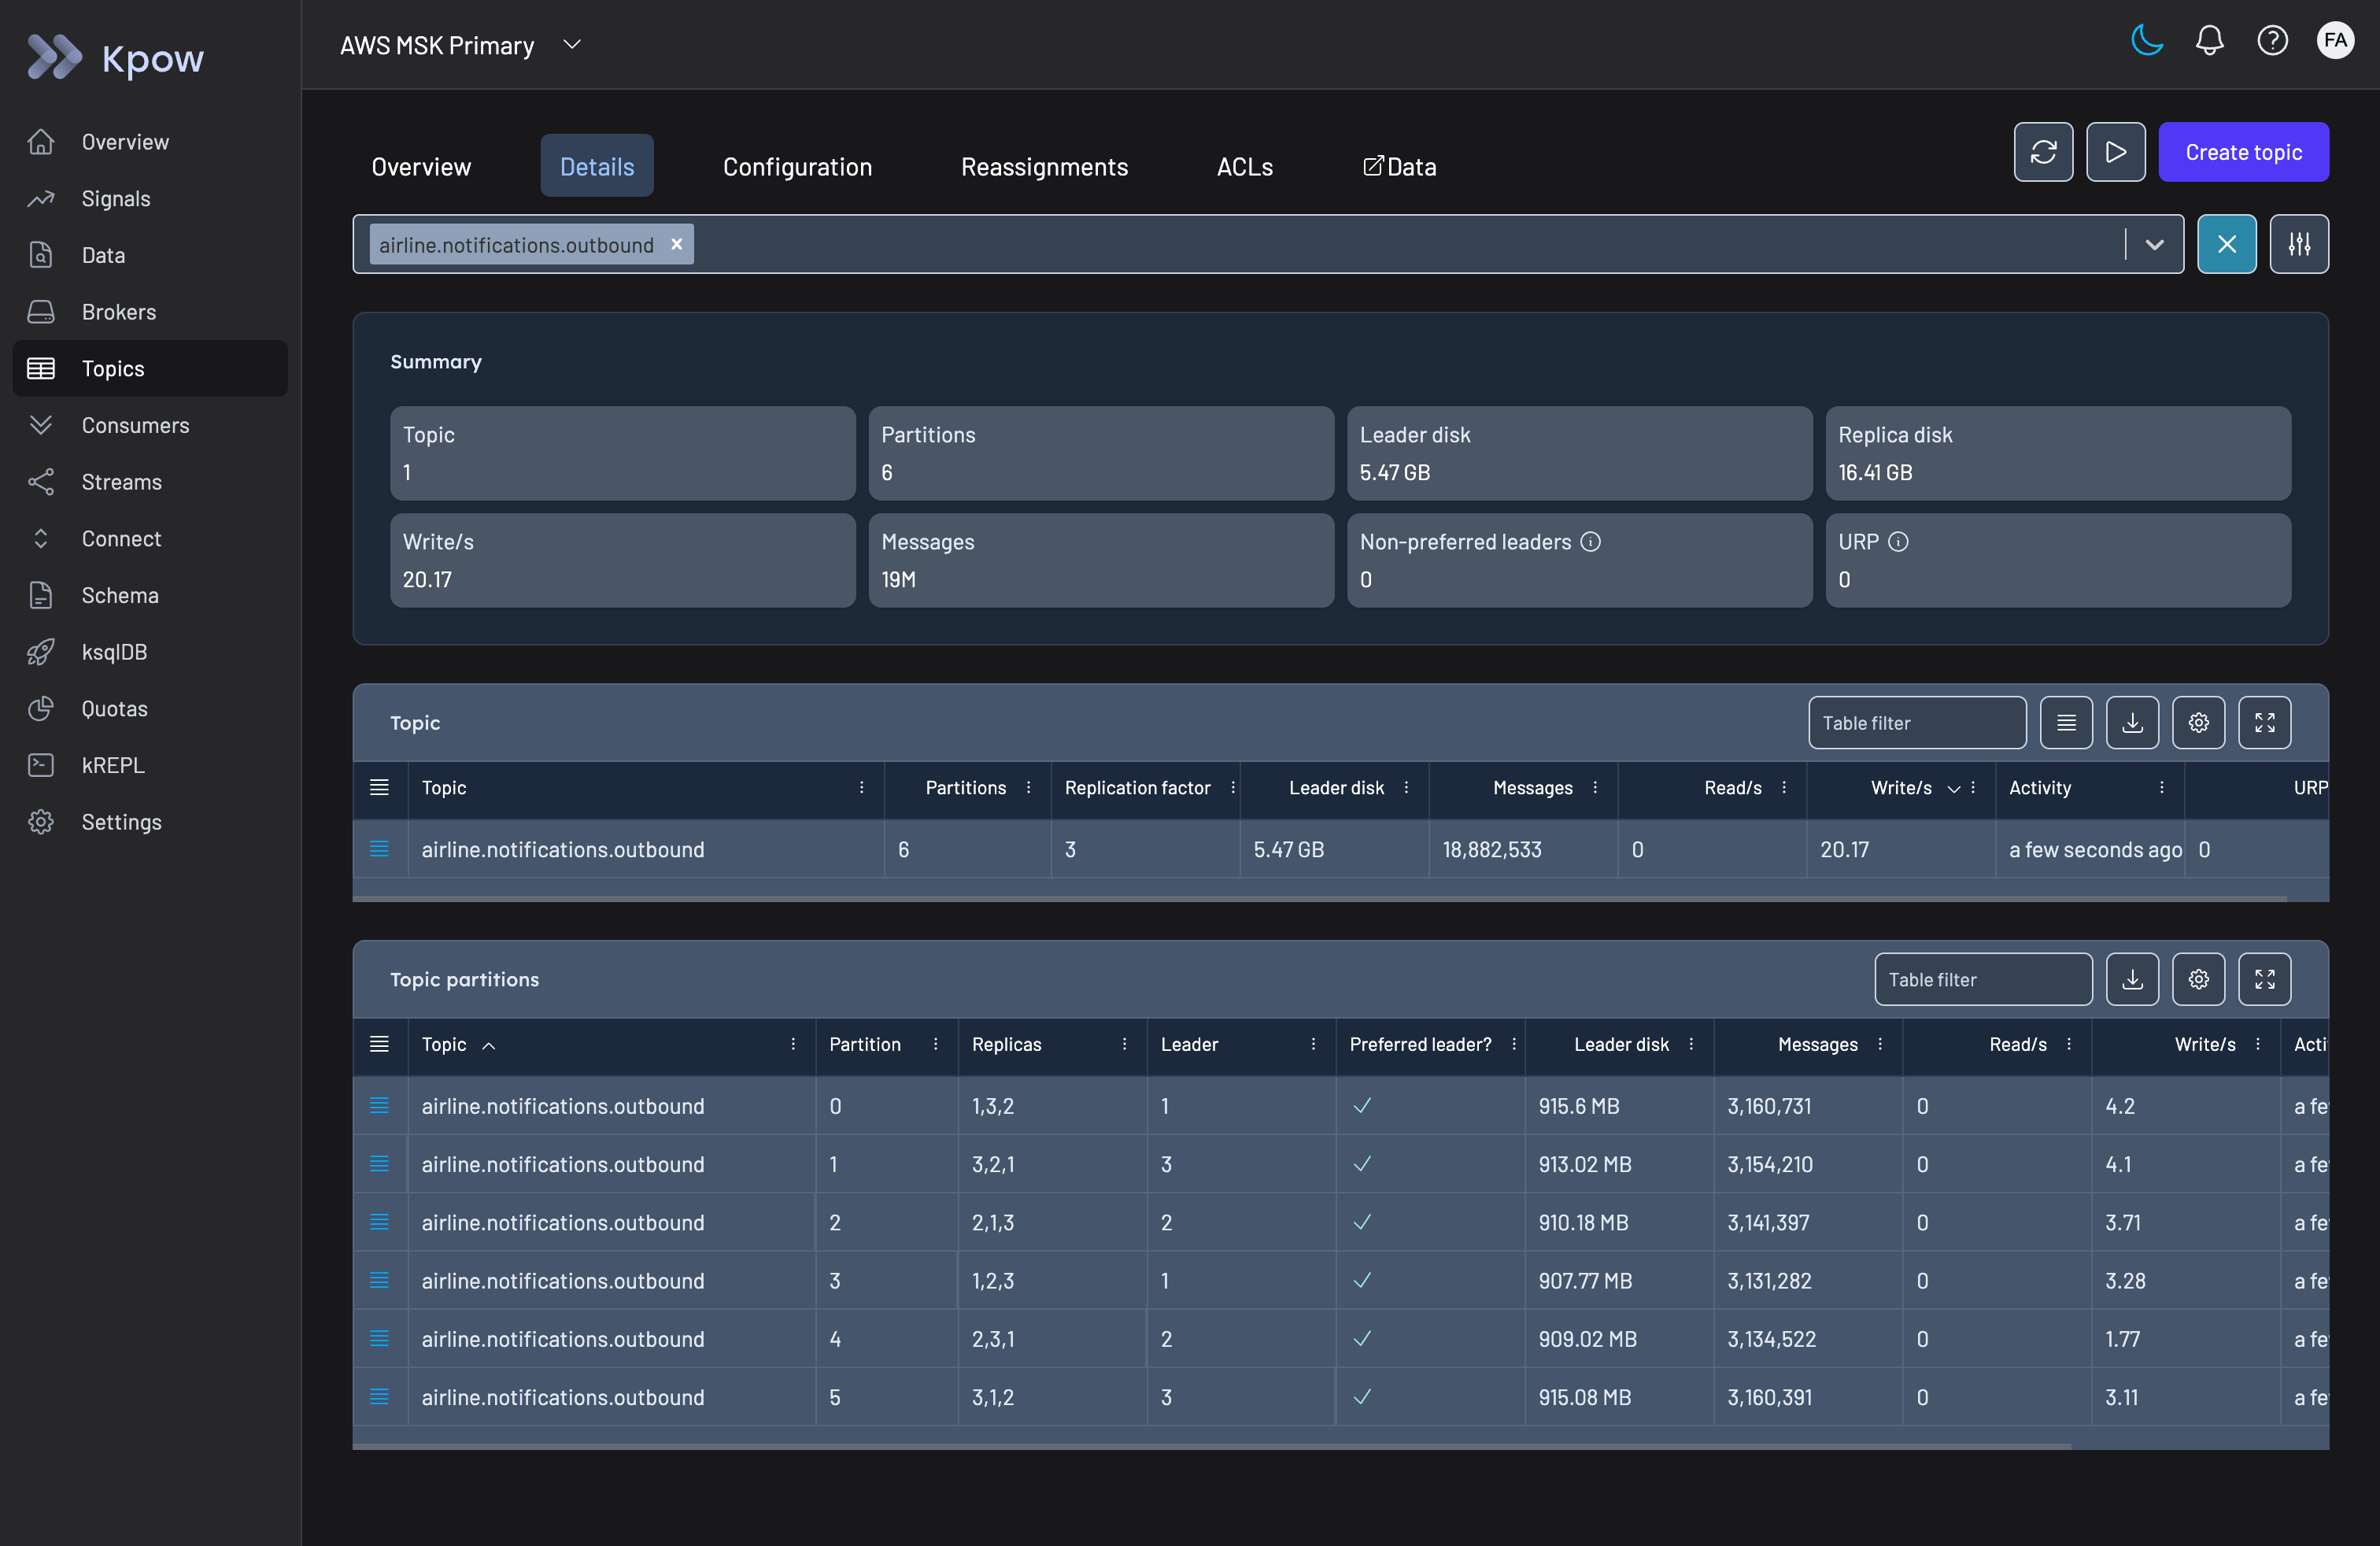Toggle dark mode moon icon
2380x1546 pixels.
coord(2146,41)
